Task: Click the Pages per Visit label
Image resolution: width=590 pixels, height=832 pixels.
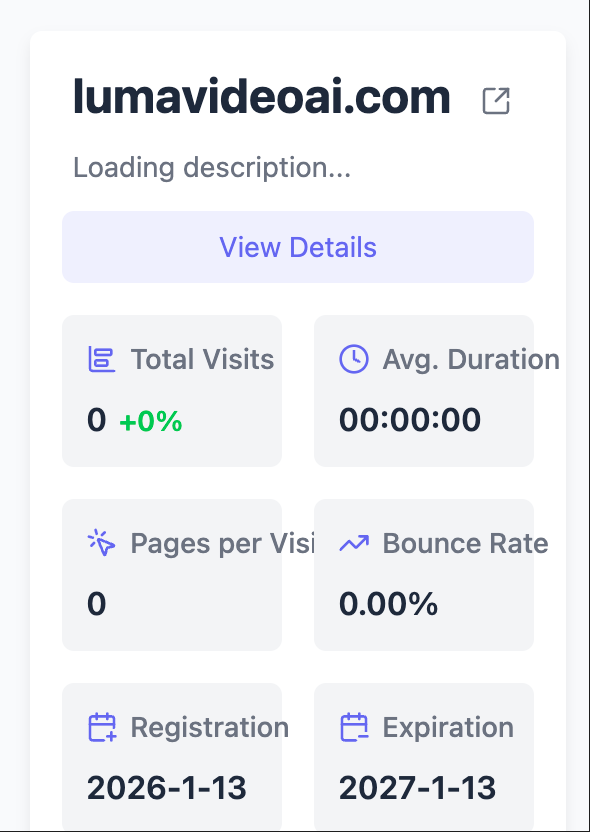Action: pos(222,544)
